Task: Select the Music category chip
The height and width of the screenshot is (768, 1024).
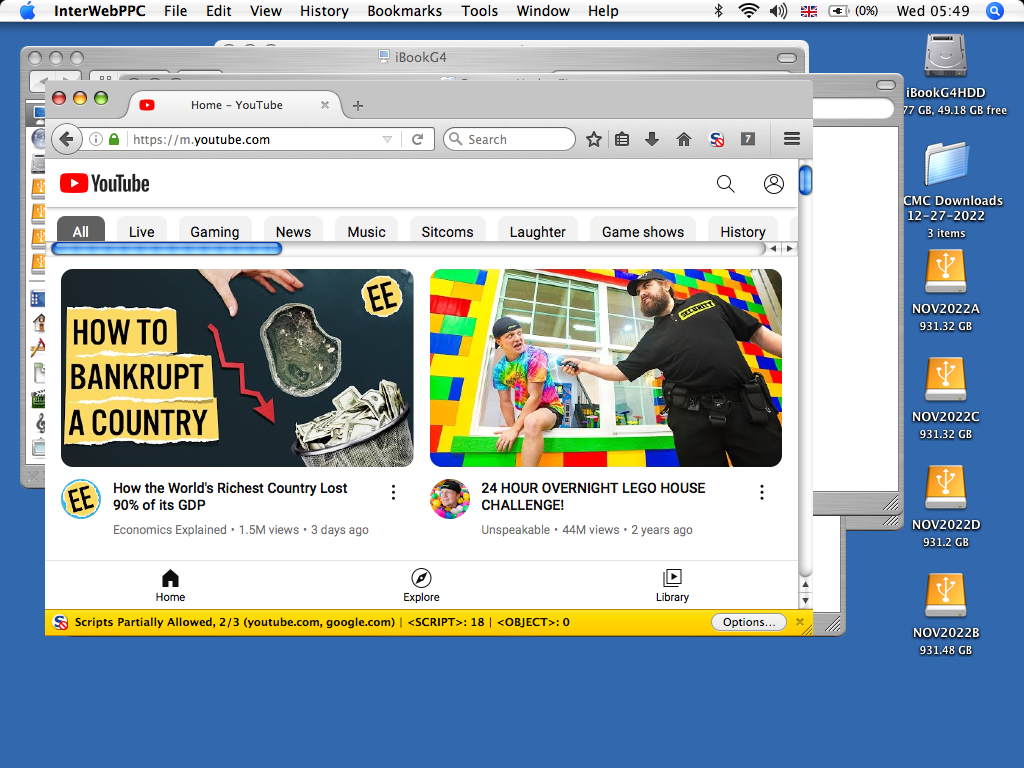Action: 366,231
